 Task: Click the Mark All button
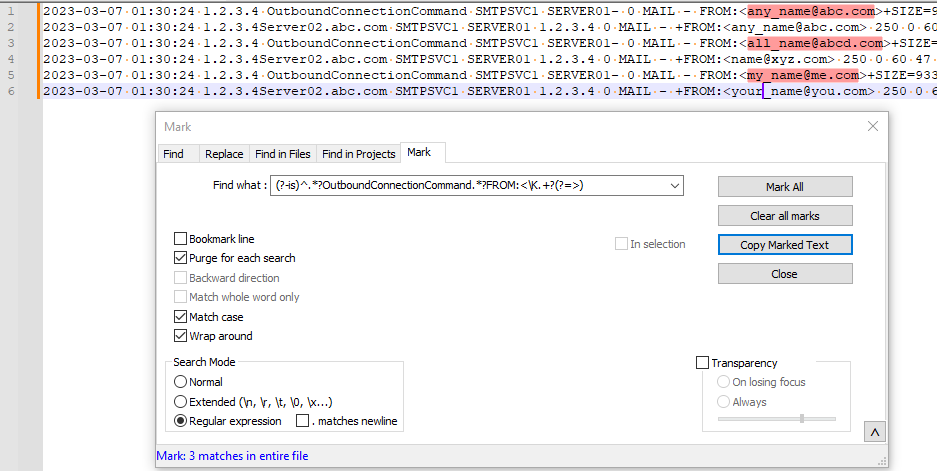pos(785,186)
